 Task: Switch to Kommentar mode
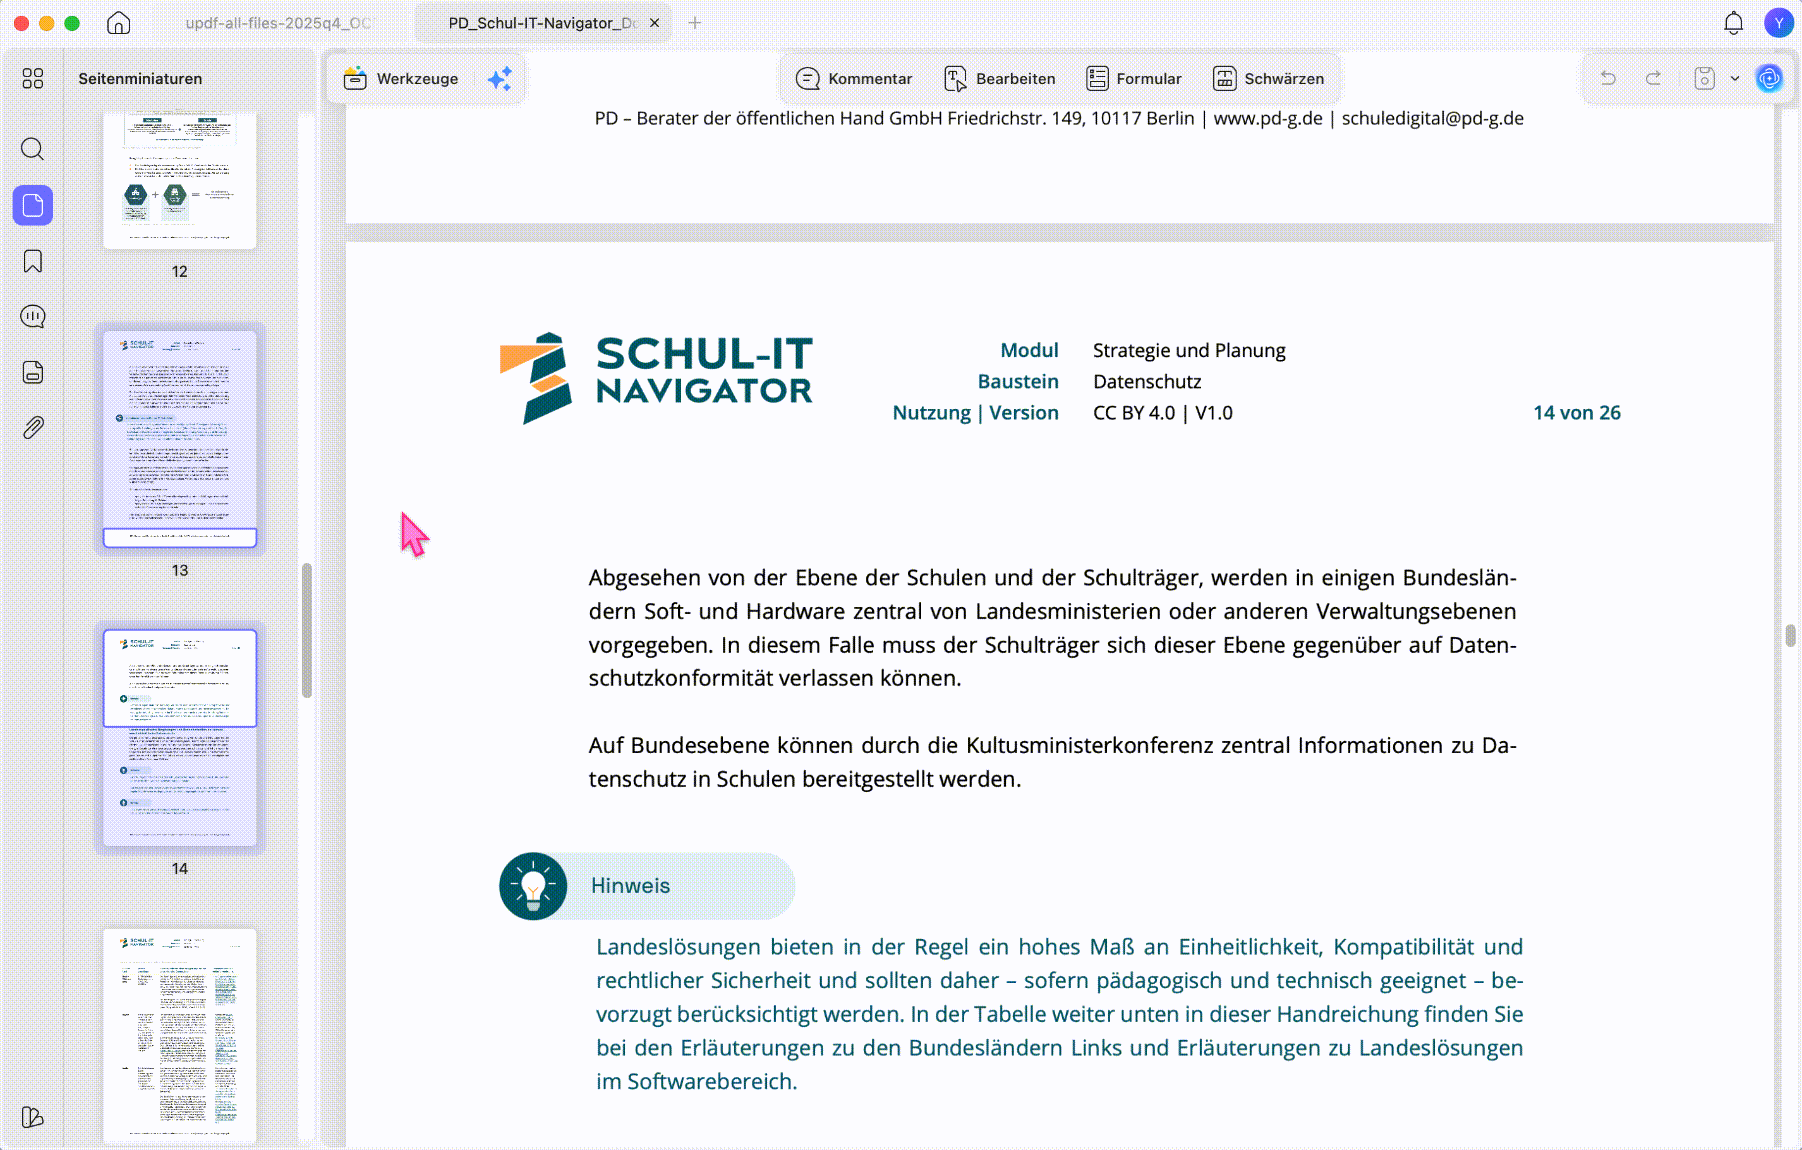tap(854, 79)
